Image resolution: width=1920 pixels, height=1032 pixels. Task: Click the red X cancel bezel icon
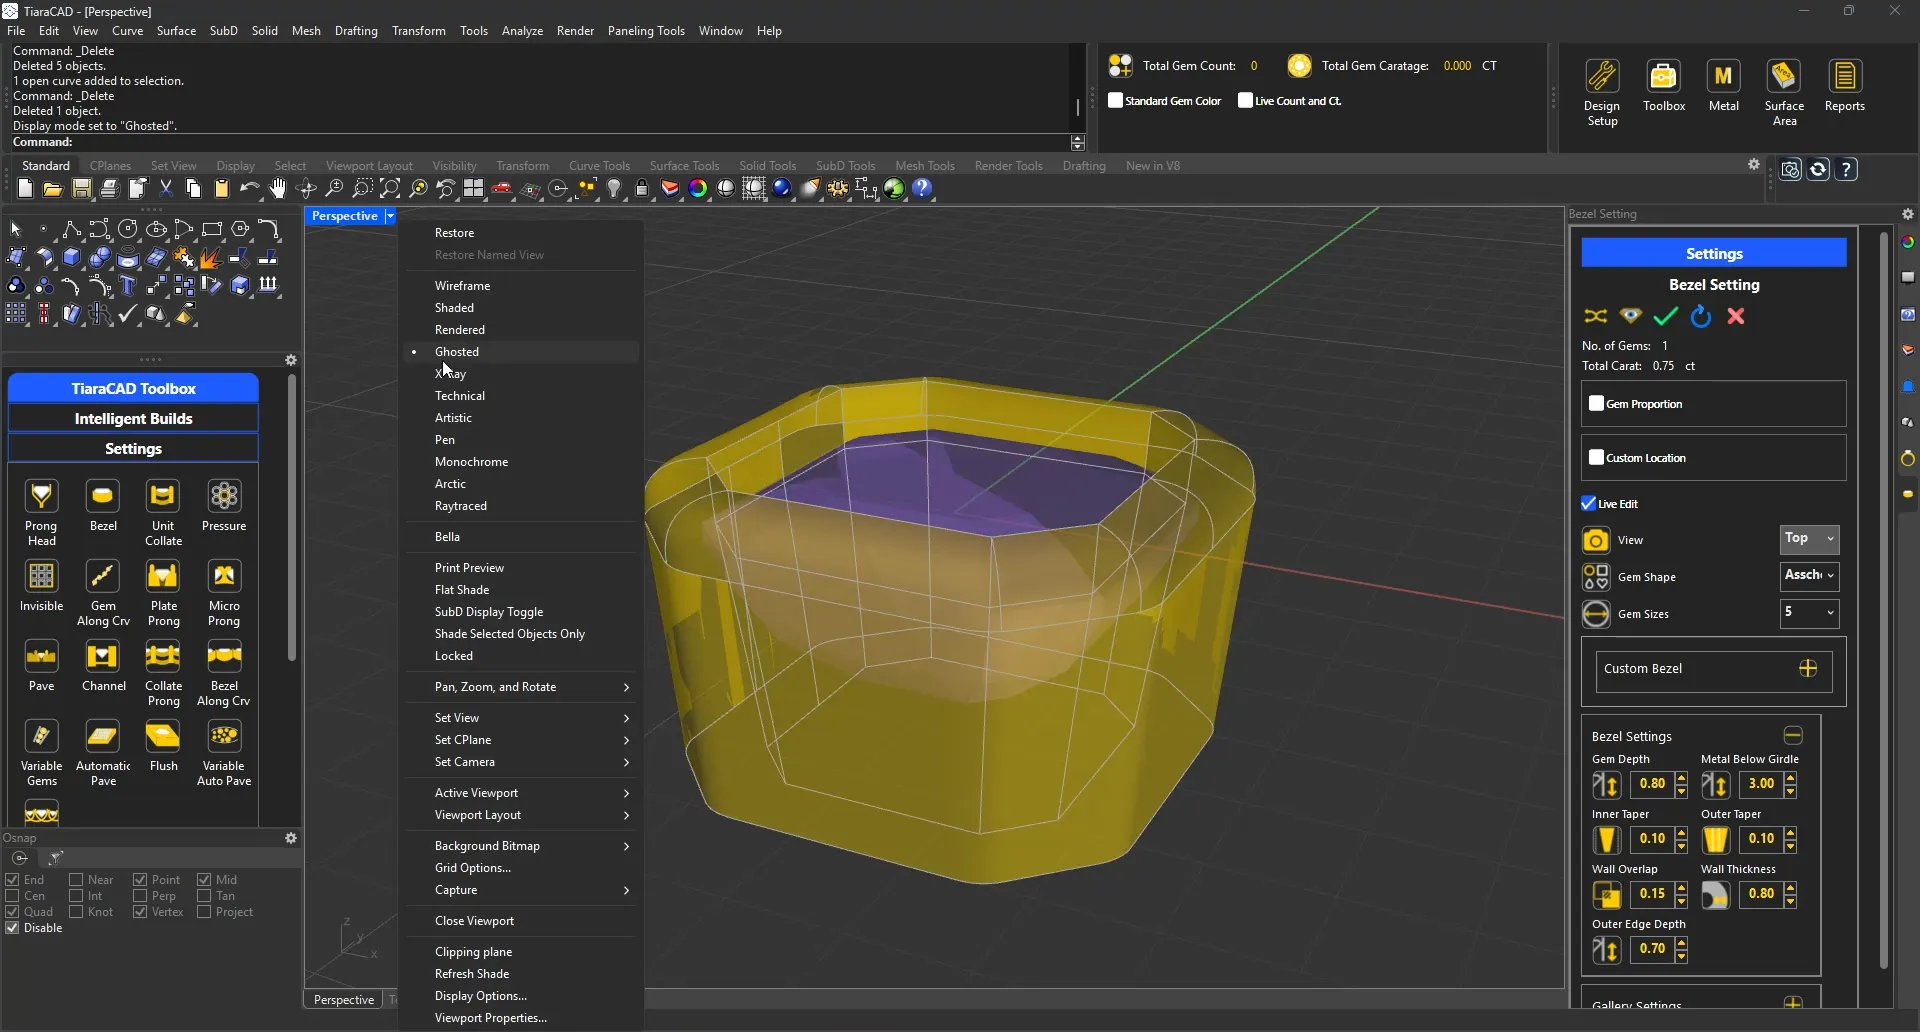[x=1736, y=316]
